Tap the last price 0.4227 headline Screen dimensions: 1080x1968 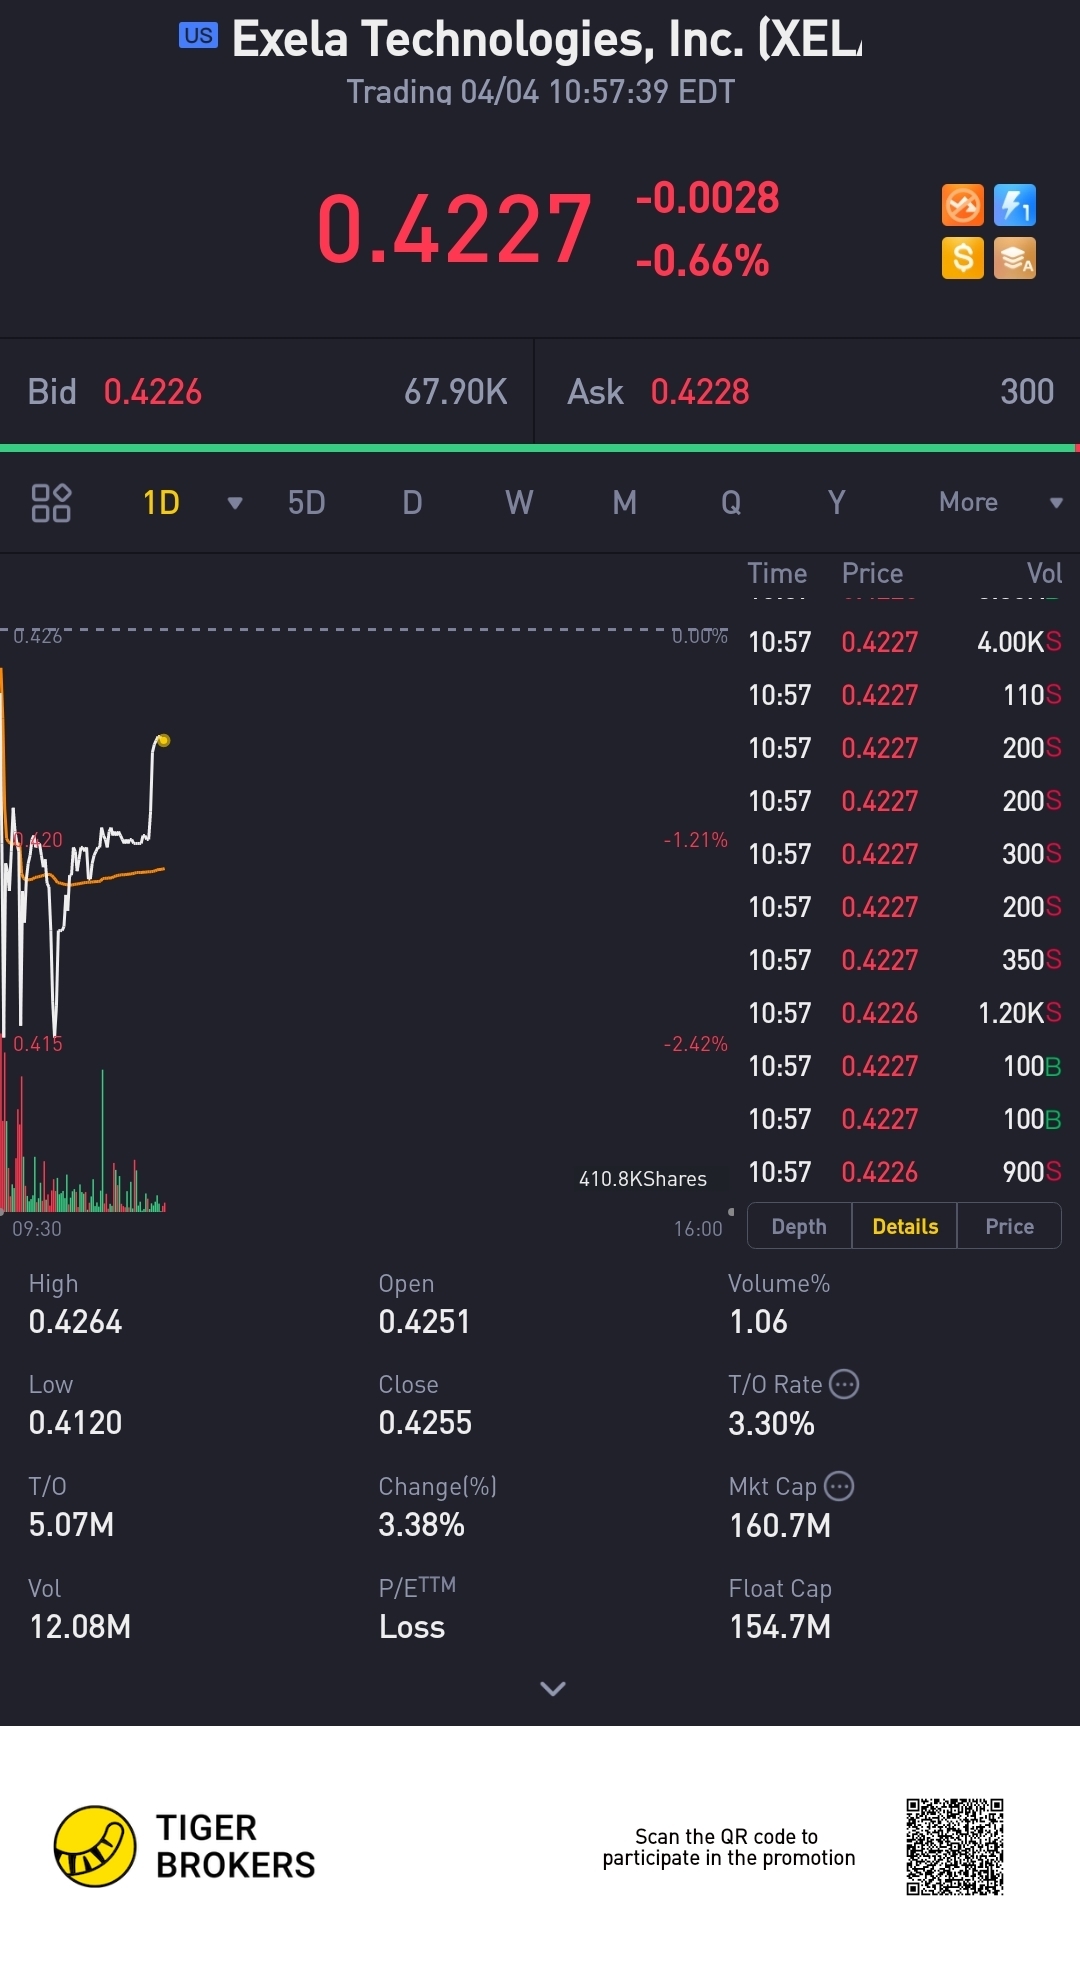point(455,229)
